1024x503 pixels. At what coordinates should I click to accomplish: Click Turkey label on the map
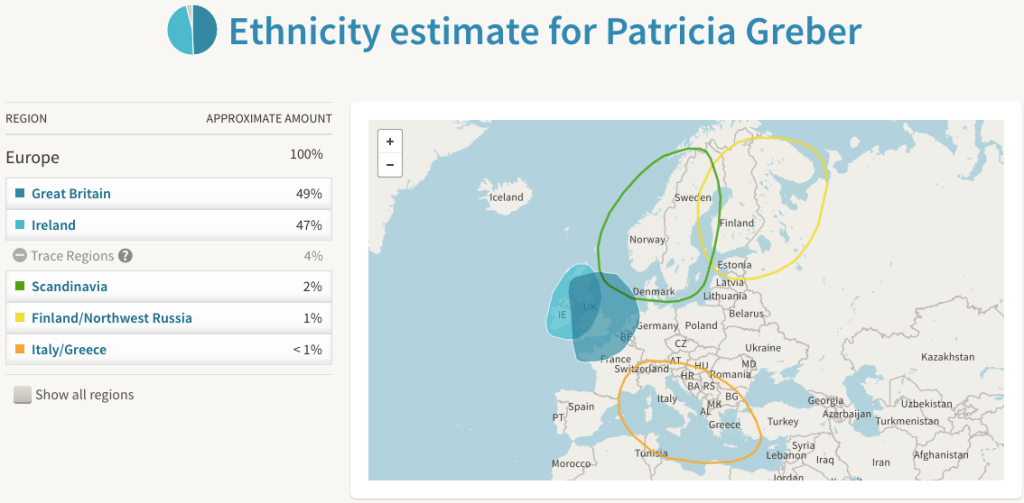[x=782, y=422]
